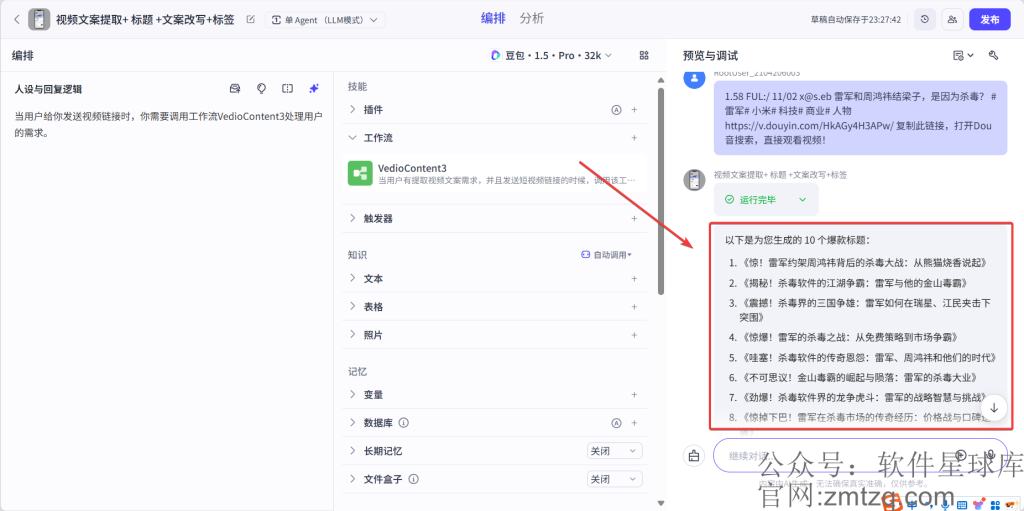Expand the 插件 section
The height and width of the screenshot is (511, 1024).
coord(353,110)
